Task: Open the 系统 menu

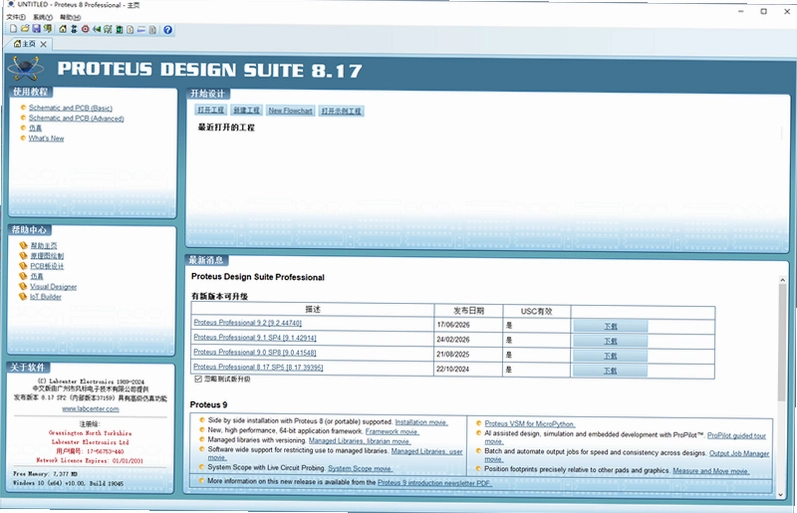Action: [43, 17]
